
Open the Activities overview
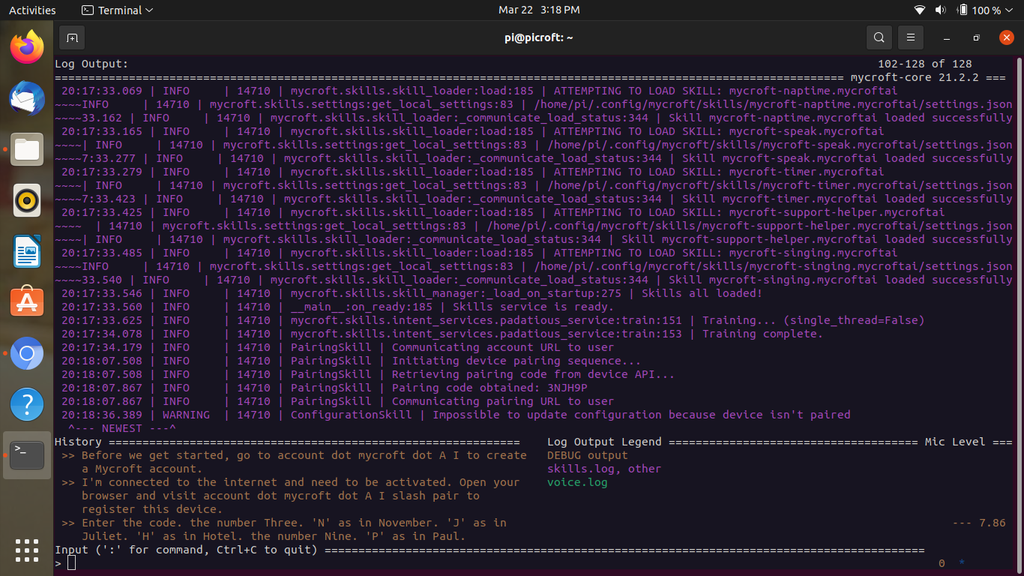click(32, 10)
